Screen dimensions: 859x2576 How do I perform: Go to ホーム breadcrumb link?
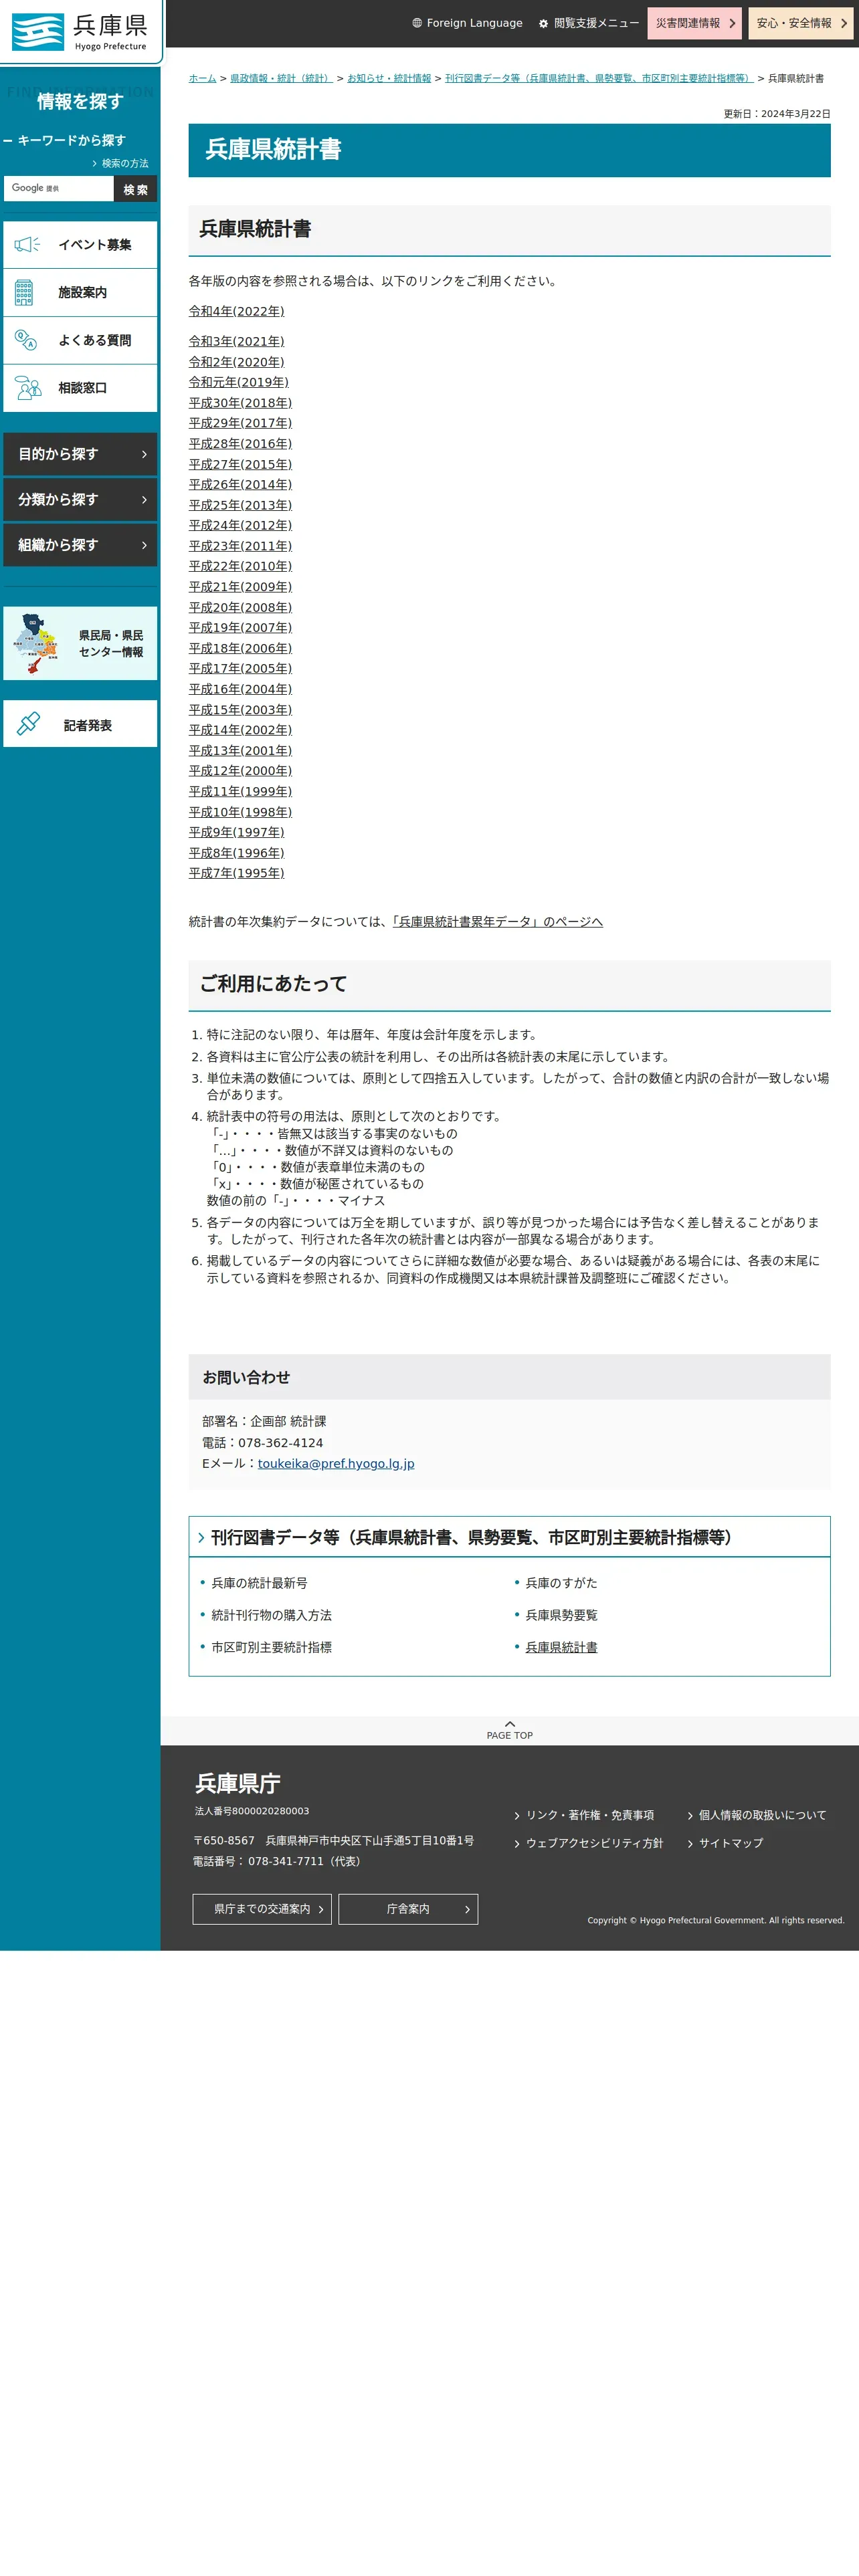point(202,78)
